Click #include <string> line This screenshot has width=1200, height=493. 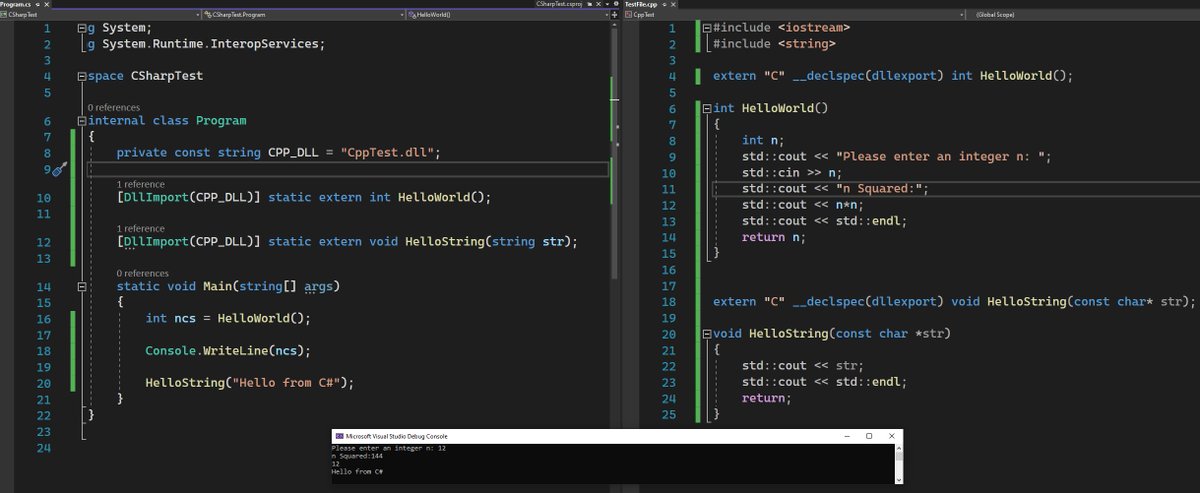pyautogui.click(x=775, y=44)
